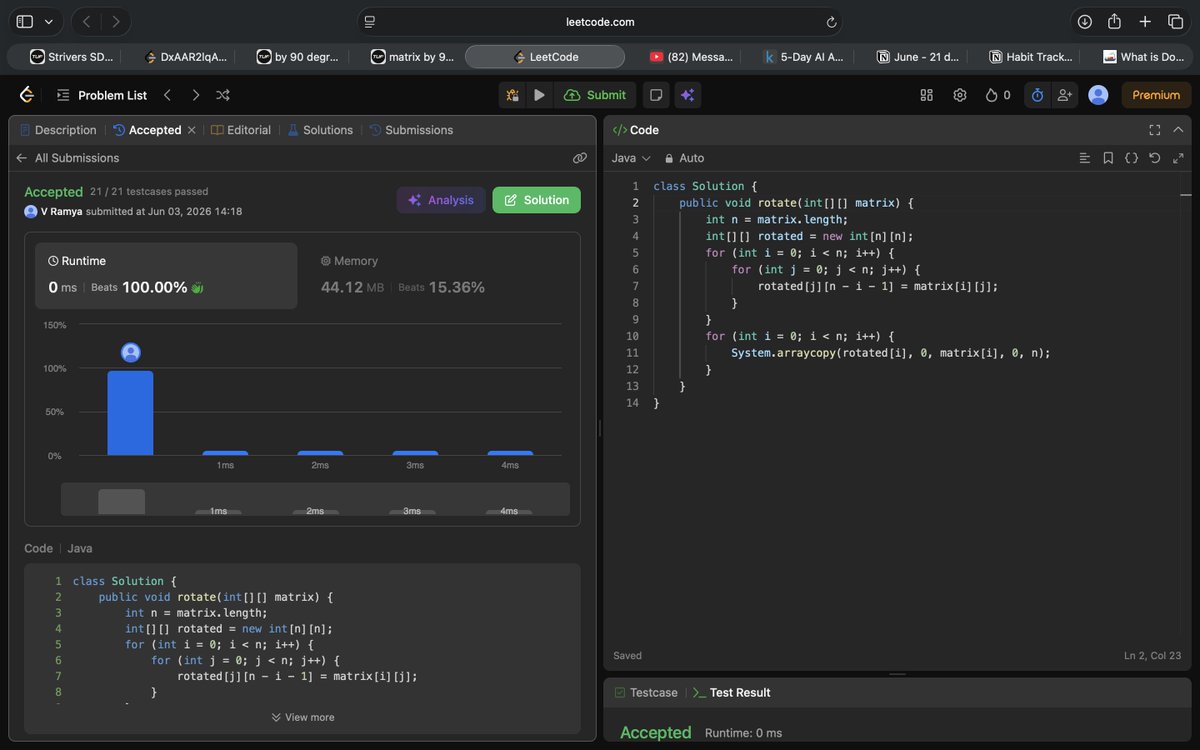This screenshot has height=750, width=1200.
Task: Start the timer stopwatch icon
Action: click(1037, 95)
